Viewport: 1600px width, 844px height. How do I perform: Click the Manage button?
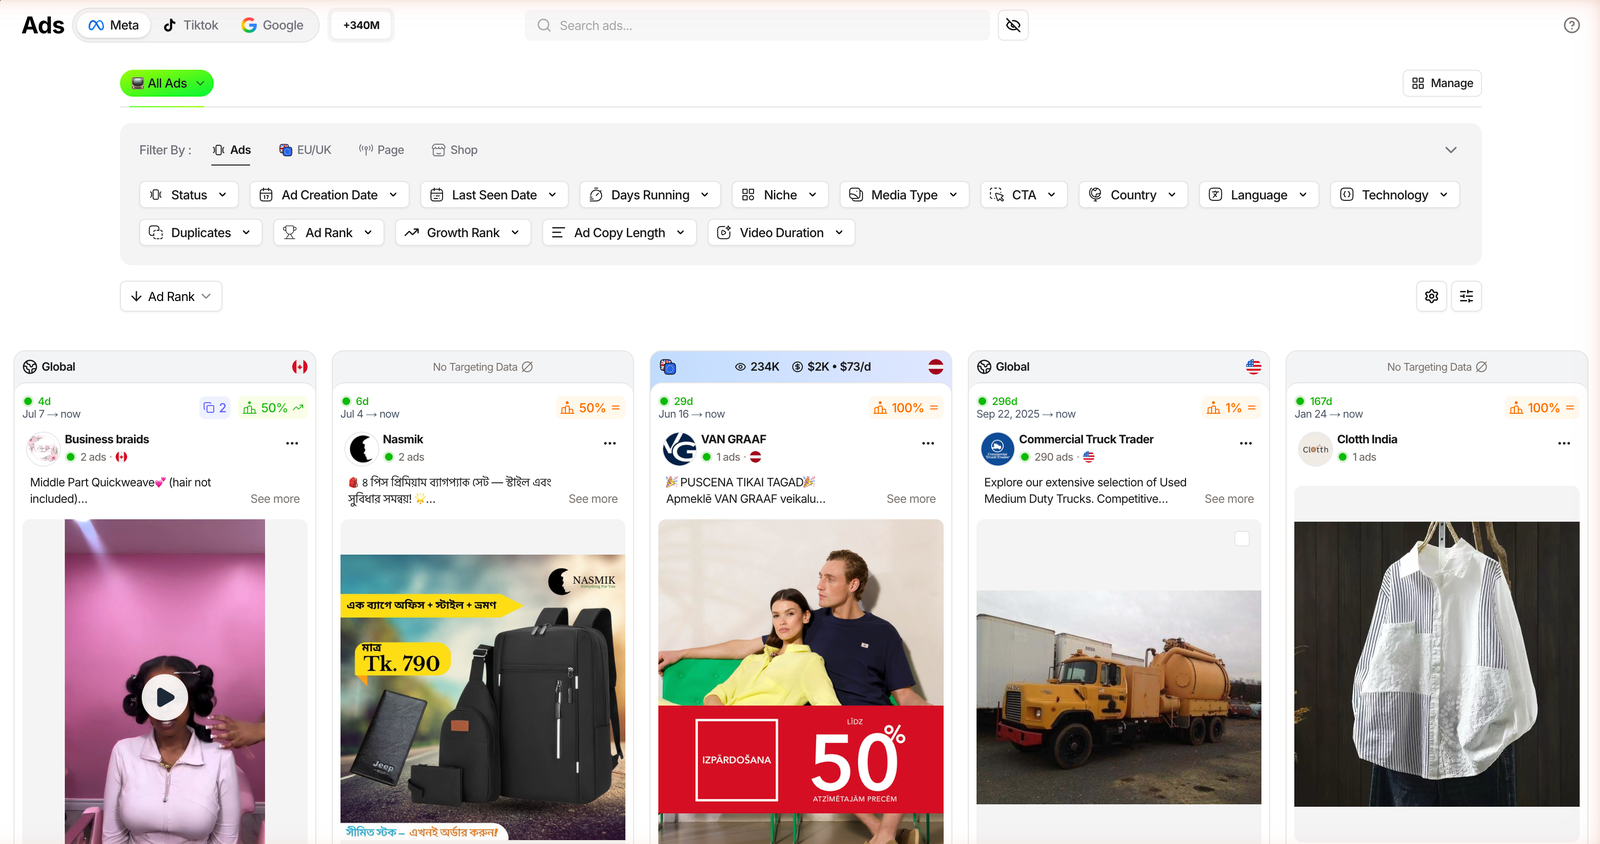pyautogui.click(x=1442, y=83)
